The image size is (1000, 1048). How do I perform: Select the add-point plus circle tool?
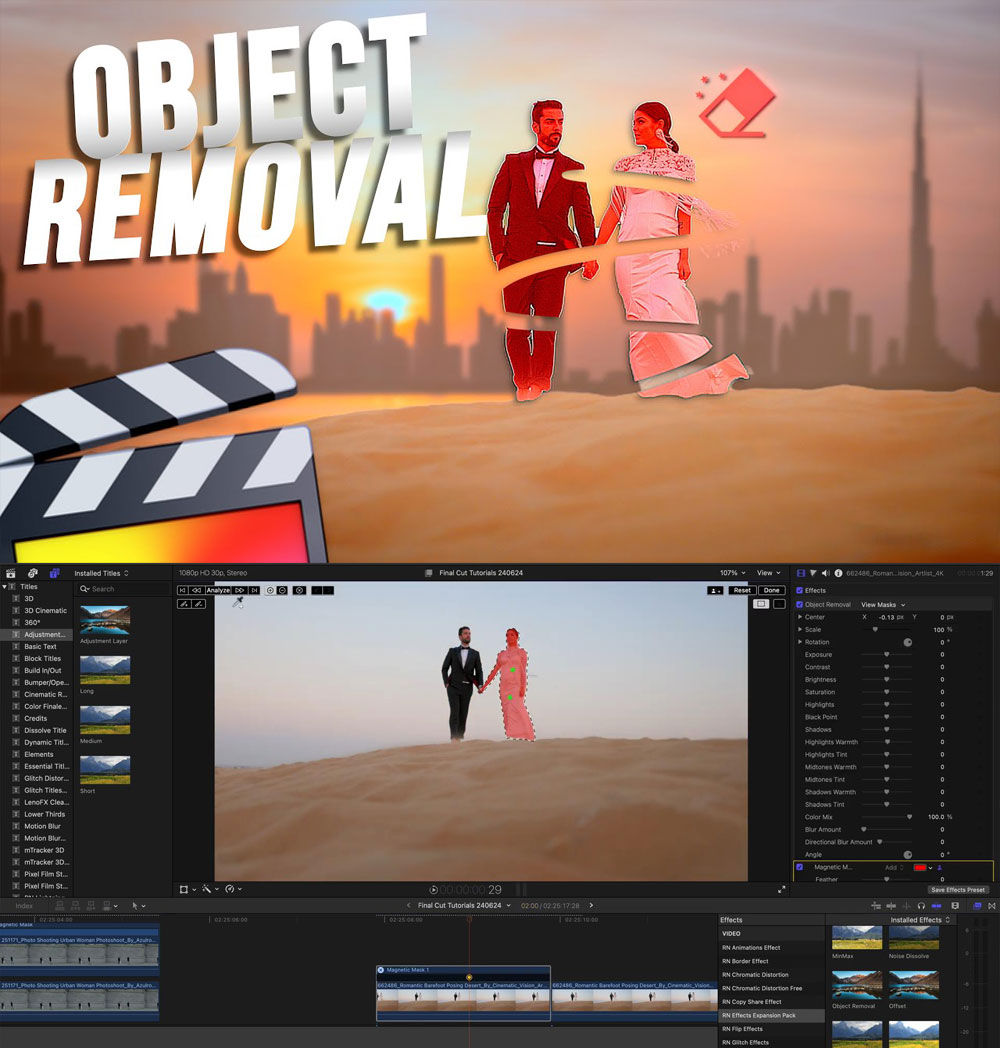point(270,590)
